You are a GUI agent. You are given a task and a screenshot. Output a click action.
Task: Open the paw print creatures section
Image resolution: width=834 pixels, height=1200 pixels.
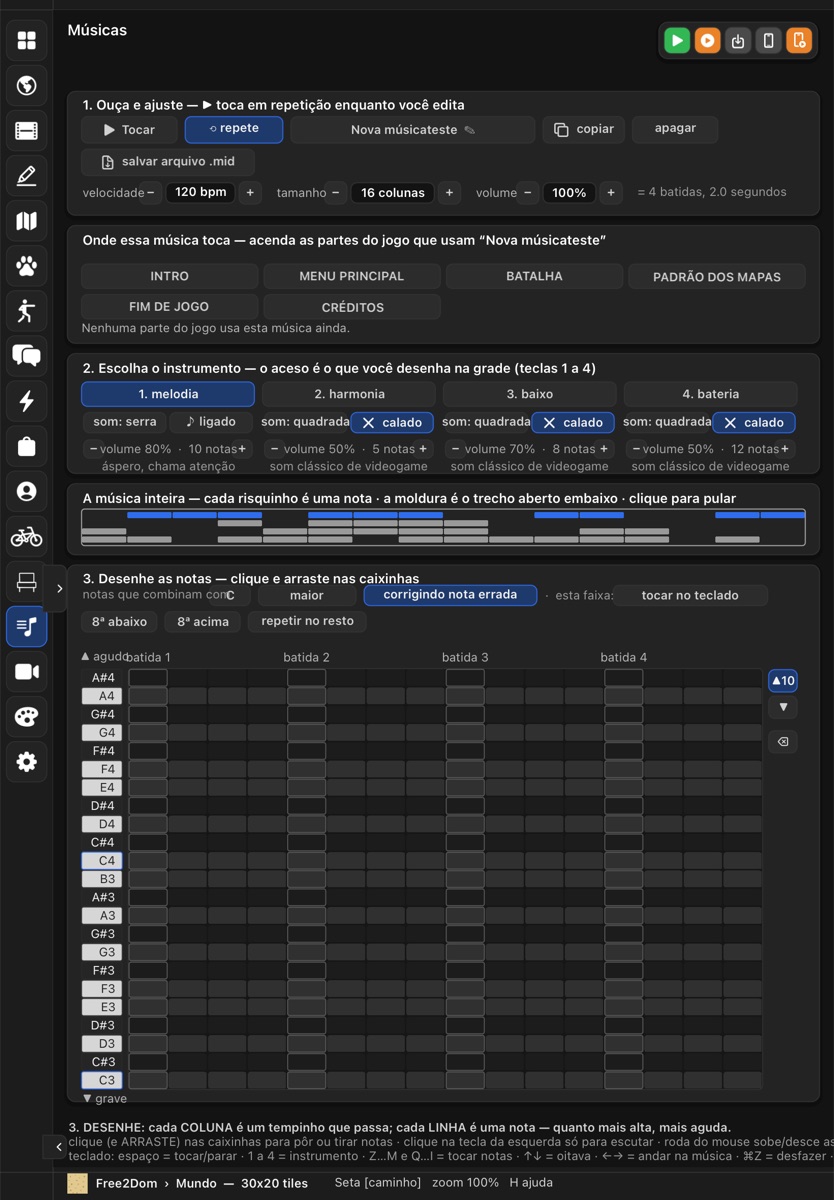click(27, 266)
